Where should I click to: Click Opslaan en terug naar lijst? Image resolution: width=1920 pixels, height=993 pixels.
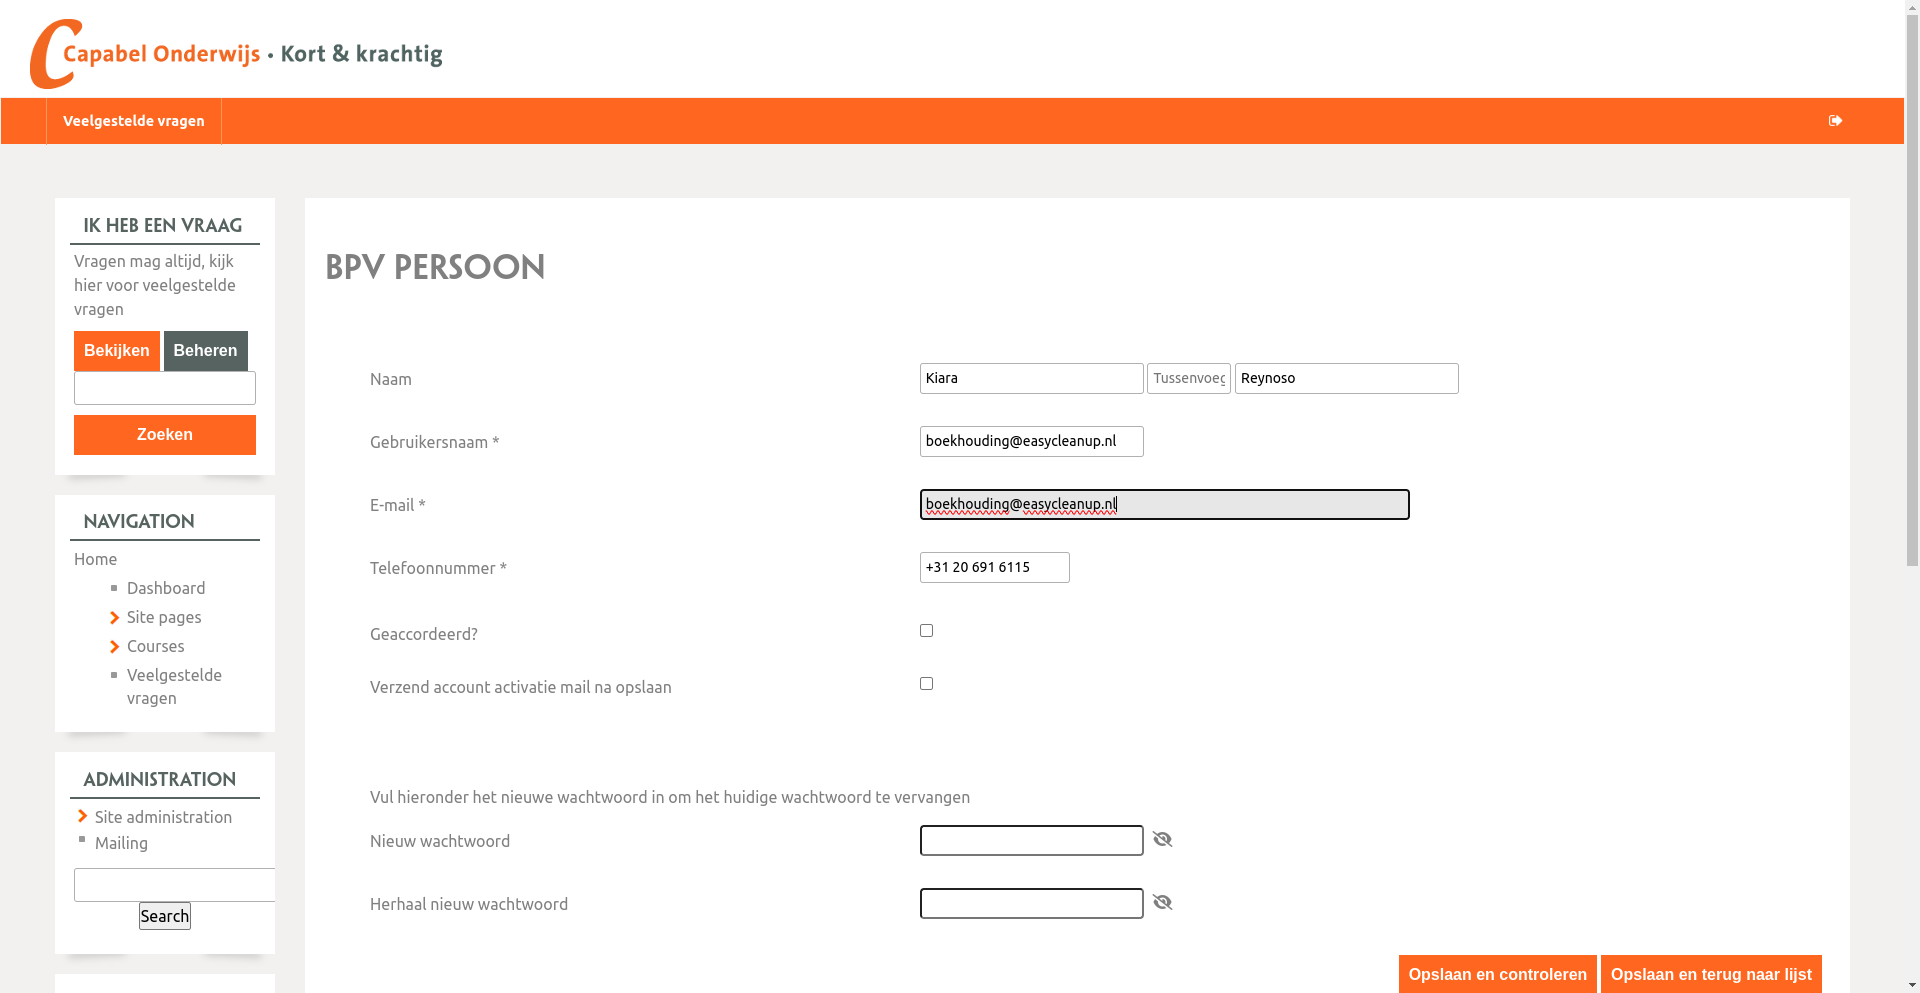[1711, 974]
